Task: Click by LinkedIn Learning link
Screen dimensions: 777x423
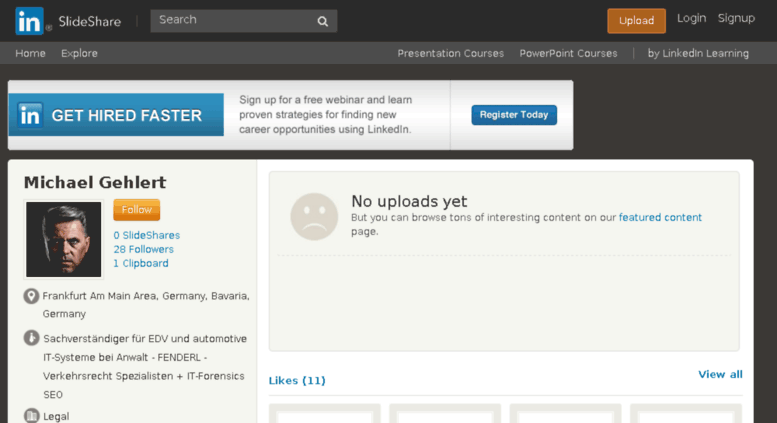Action: coord(698,53)
